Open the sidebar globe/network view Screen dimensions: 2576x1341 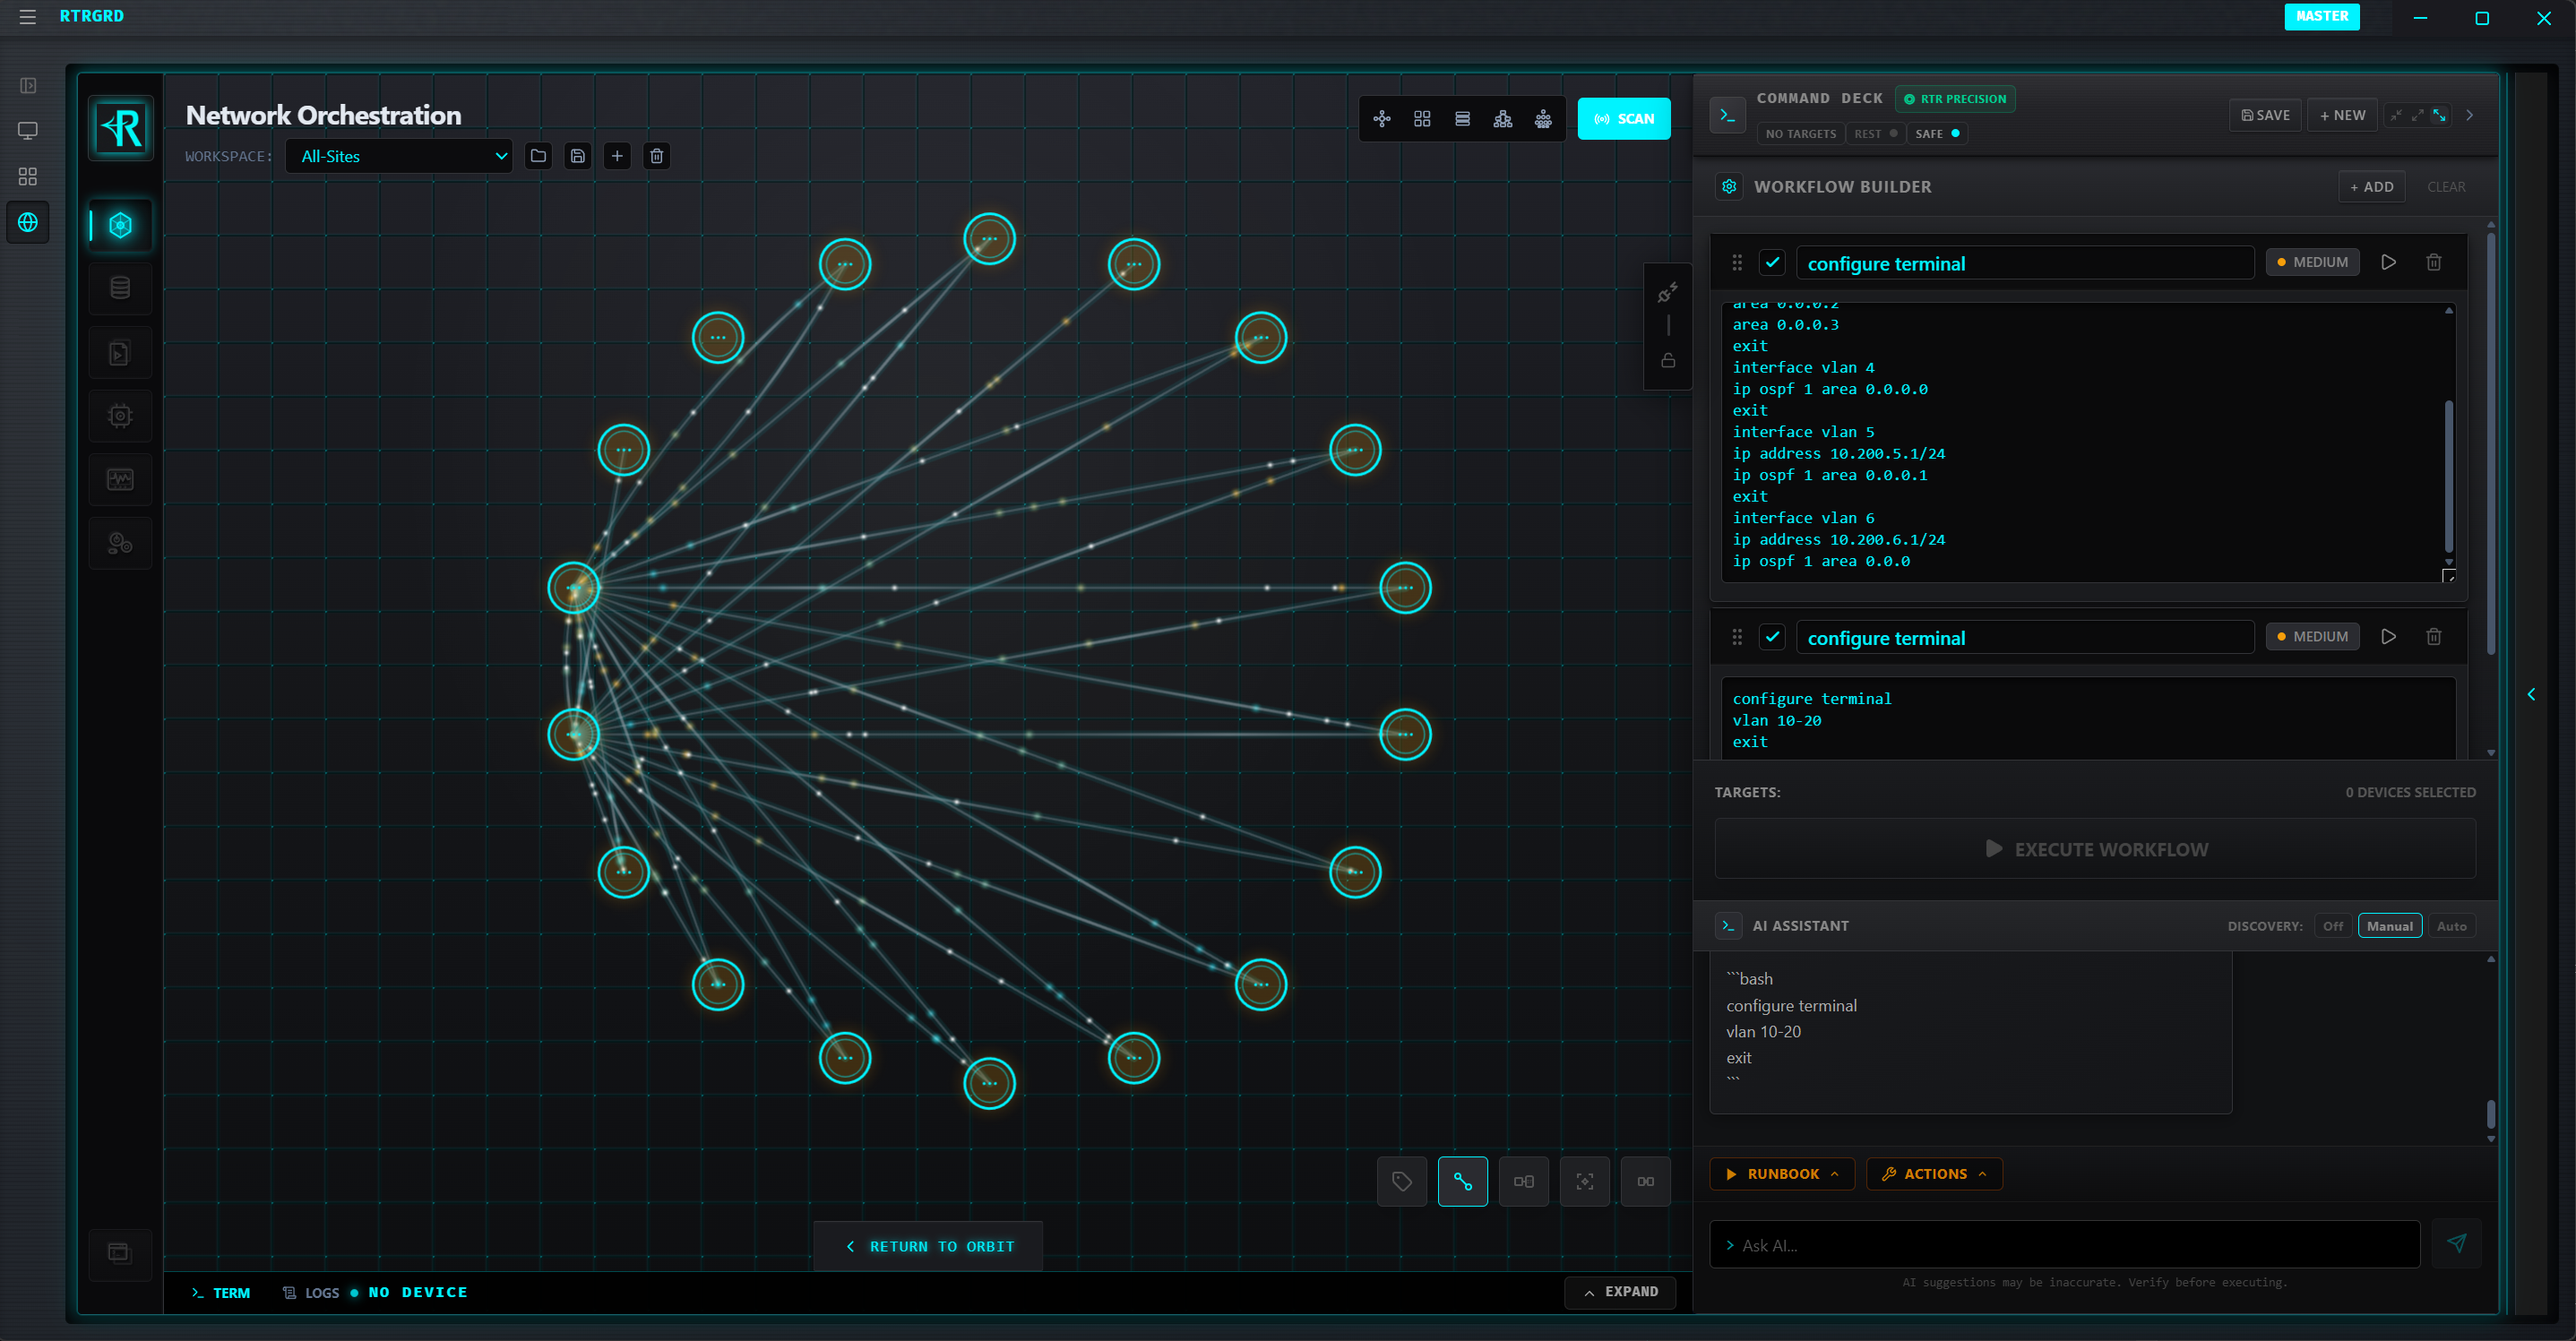click(27, 222)
